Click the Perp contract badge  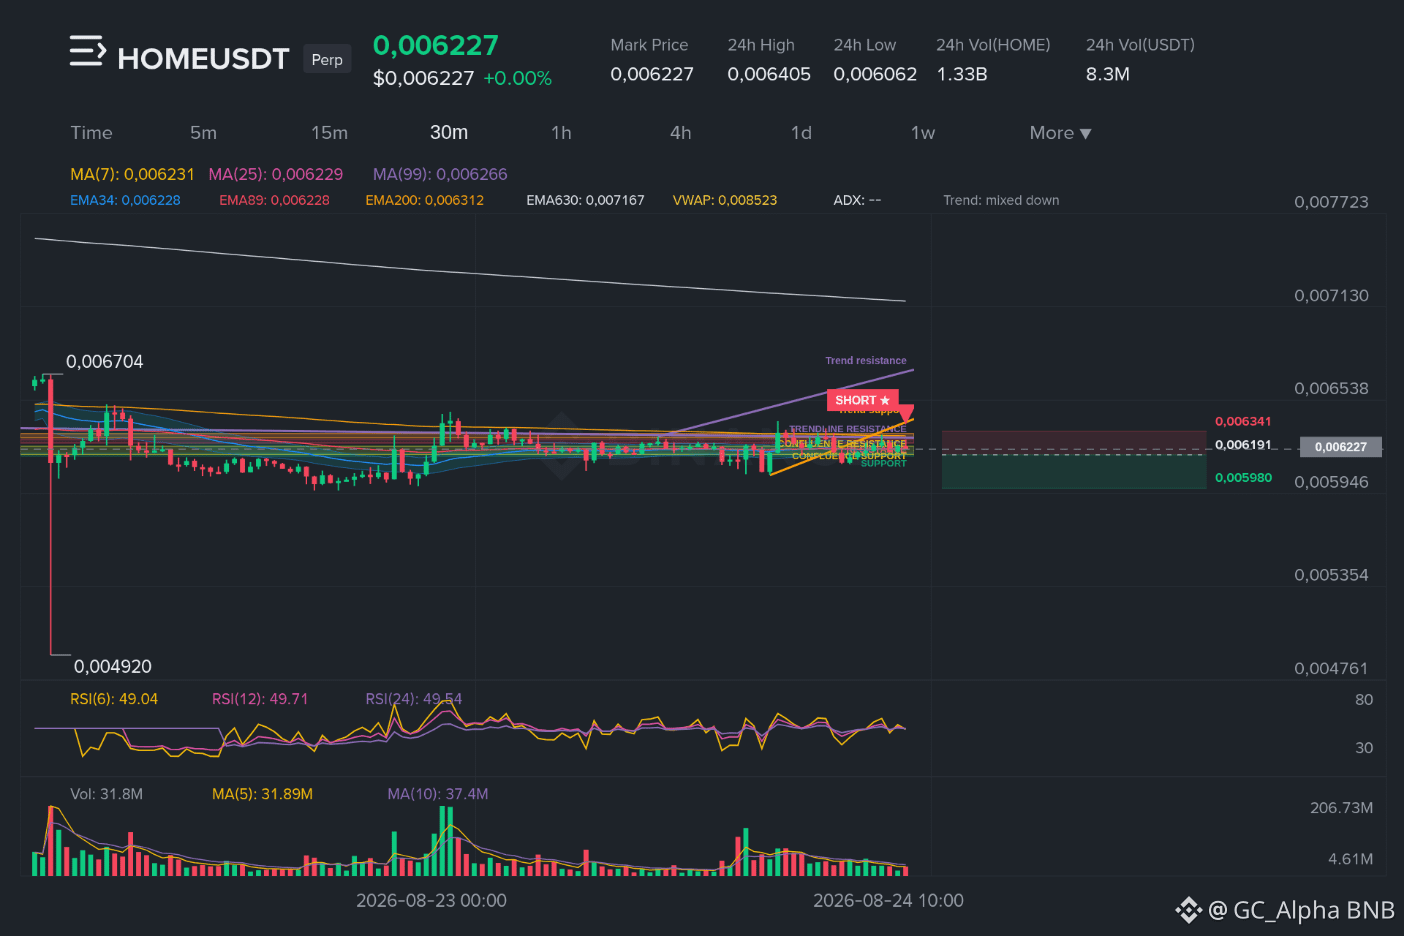[x=327, y=60]
